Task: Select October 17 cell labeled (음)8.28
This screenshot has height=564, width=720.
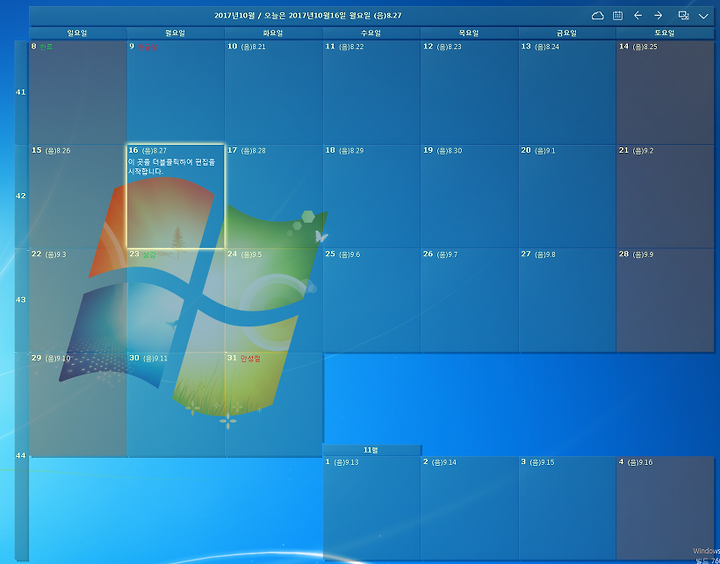Action: (273, 197)
